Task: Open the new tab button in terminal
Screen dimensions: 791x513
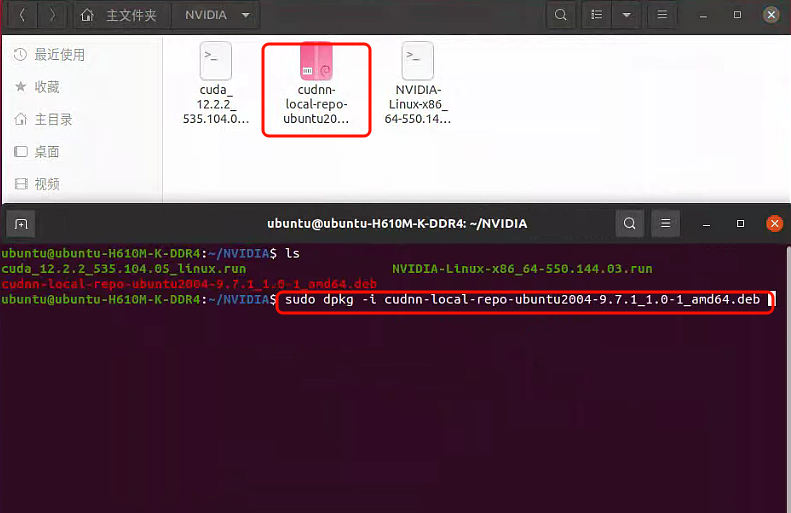Action: click(20, 223)
